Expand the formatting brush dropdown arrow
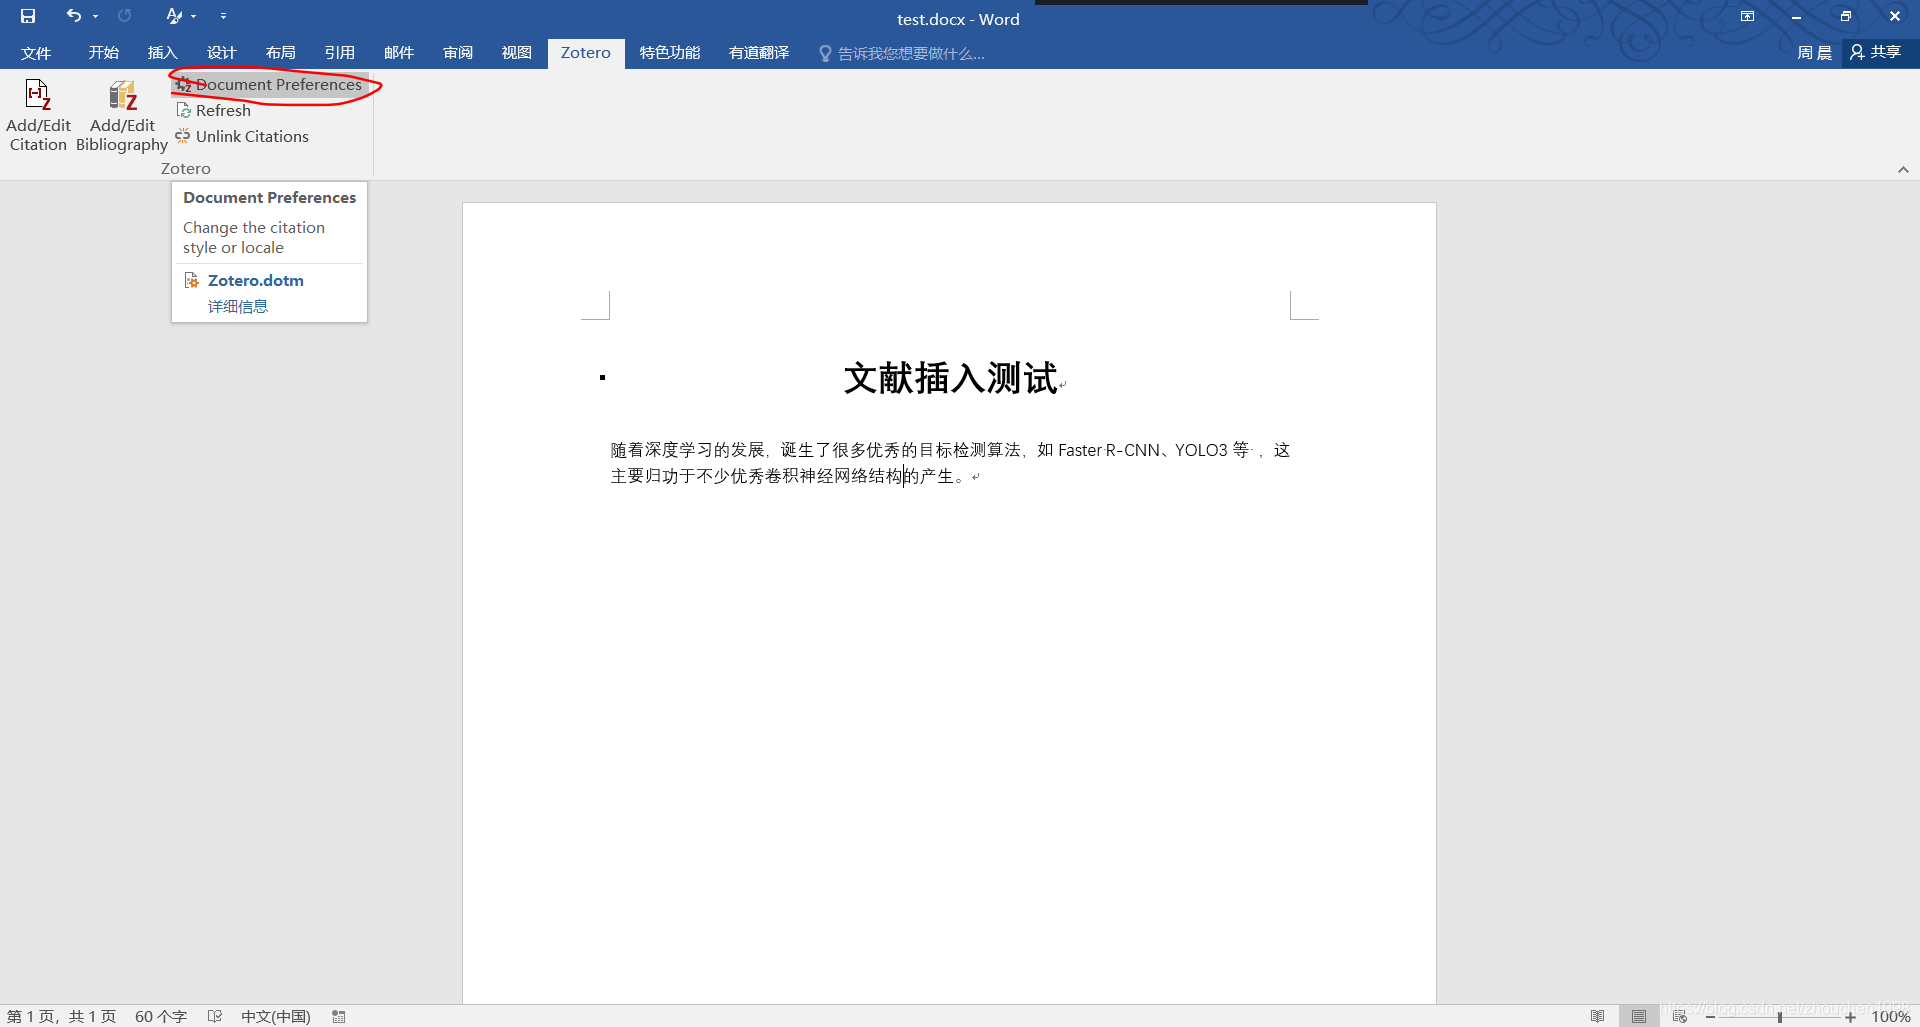The height and width of the screenshot is (1027, 1920). click(194, 16)
